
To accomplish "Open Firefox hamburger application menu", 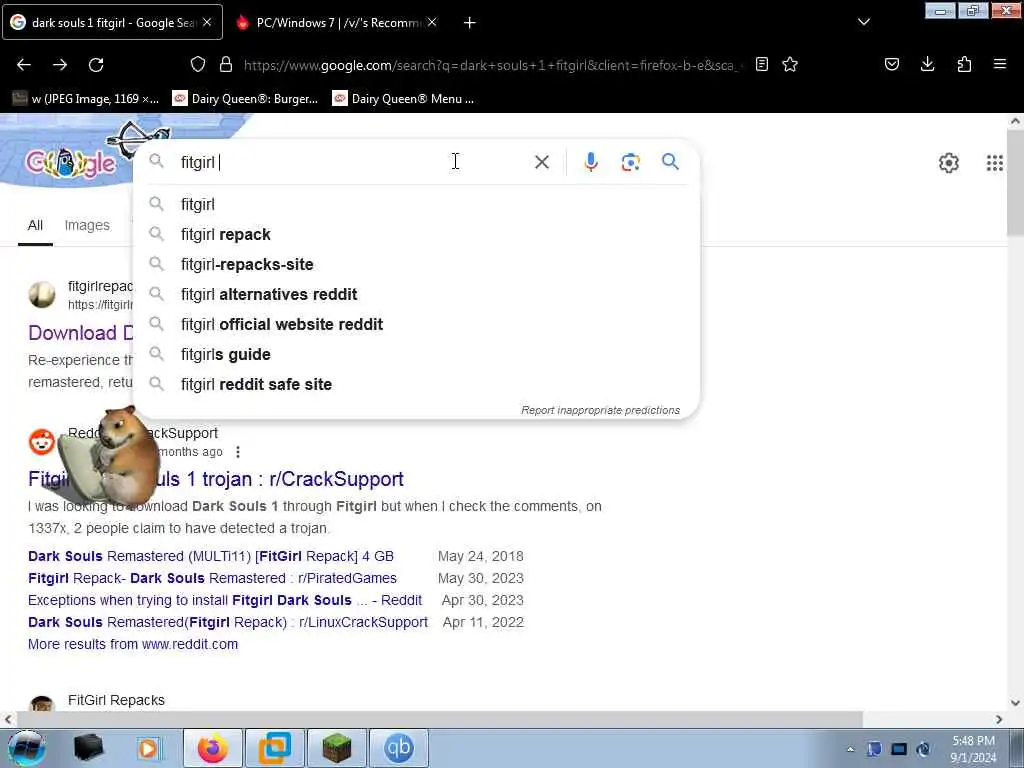I will coord(1000,64).
